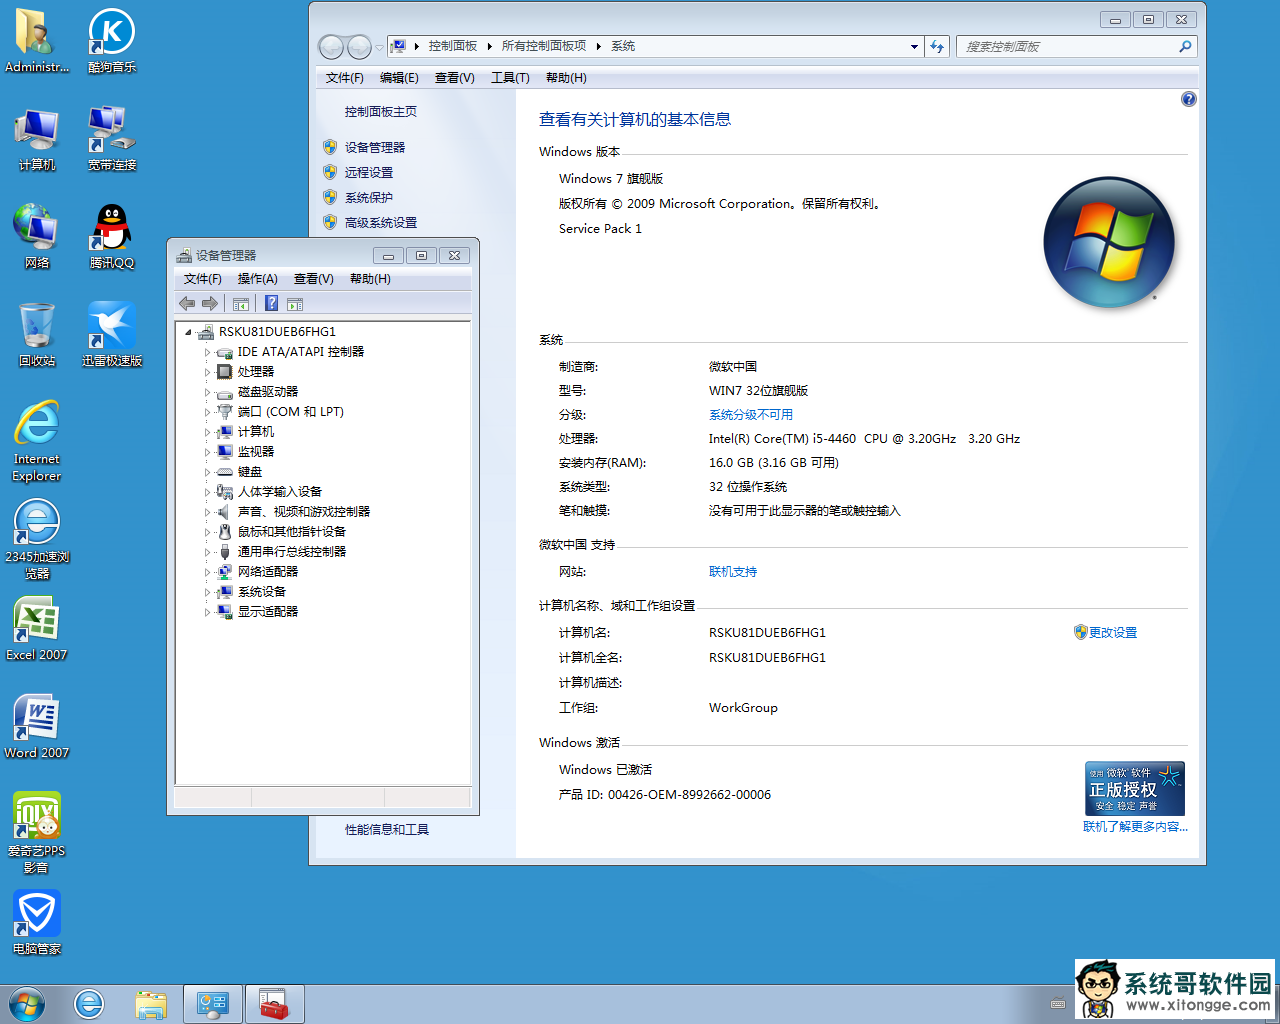Open Device Manager 文件(F) menu

[x=203, y=279]
